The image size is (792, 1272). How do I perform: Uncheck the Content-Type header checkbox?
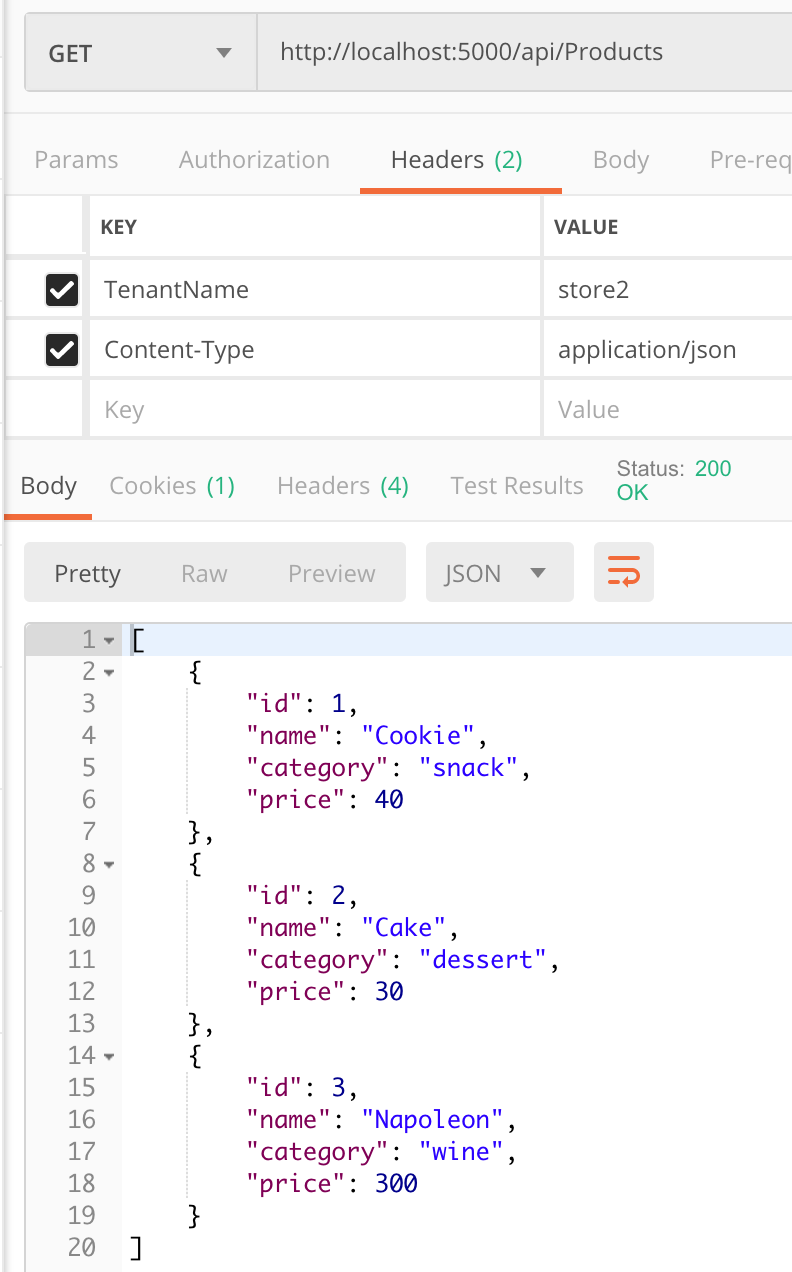(62, 350)
